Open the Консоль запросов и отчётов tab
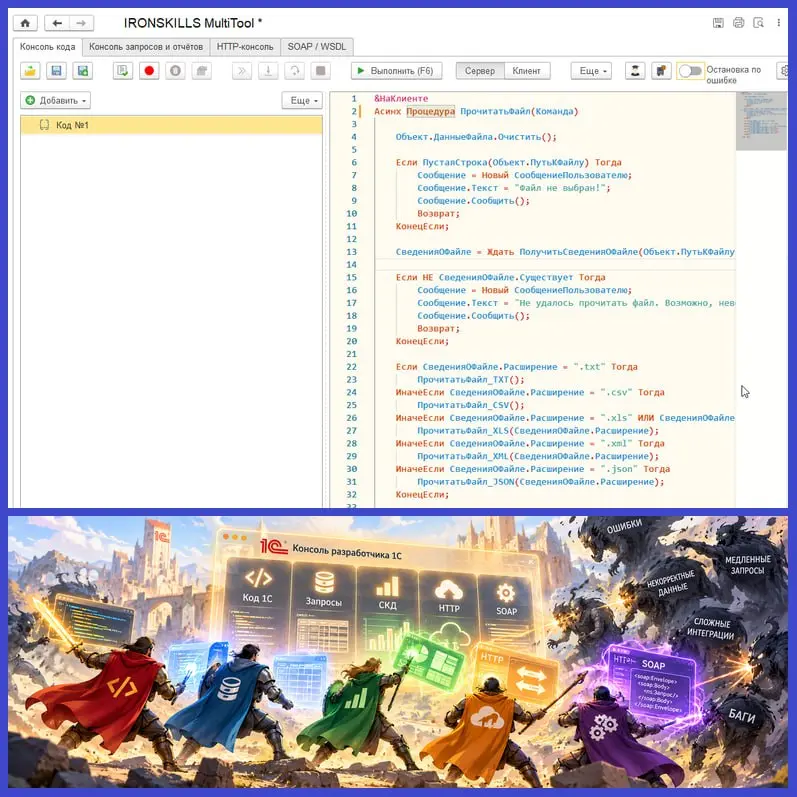The height and width of the screenshot is (797, 797). coord(146,47)
